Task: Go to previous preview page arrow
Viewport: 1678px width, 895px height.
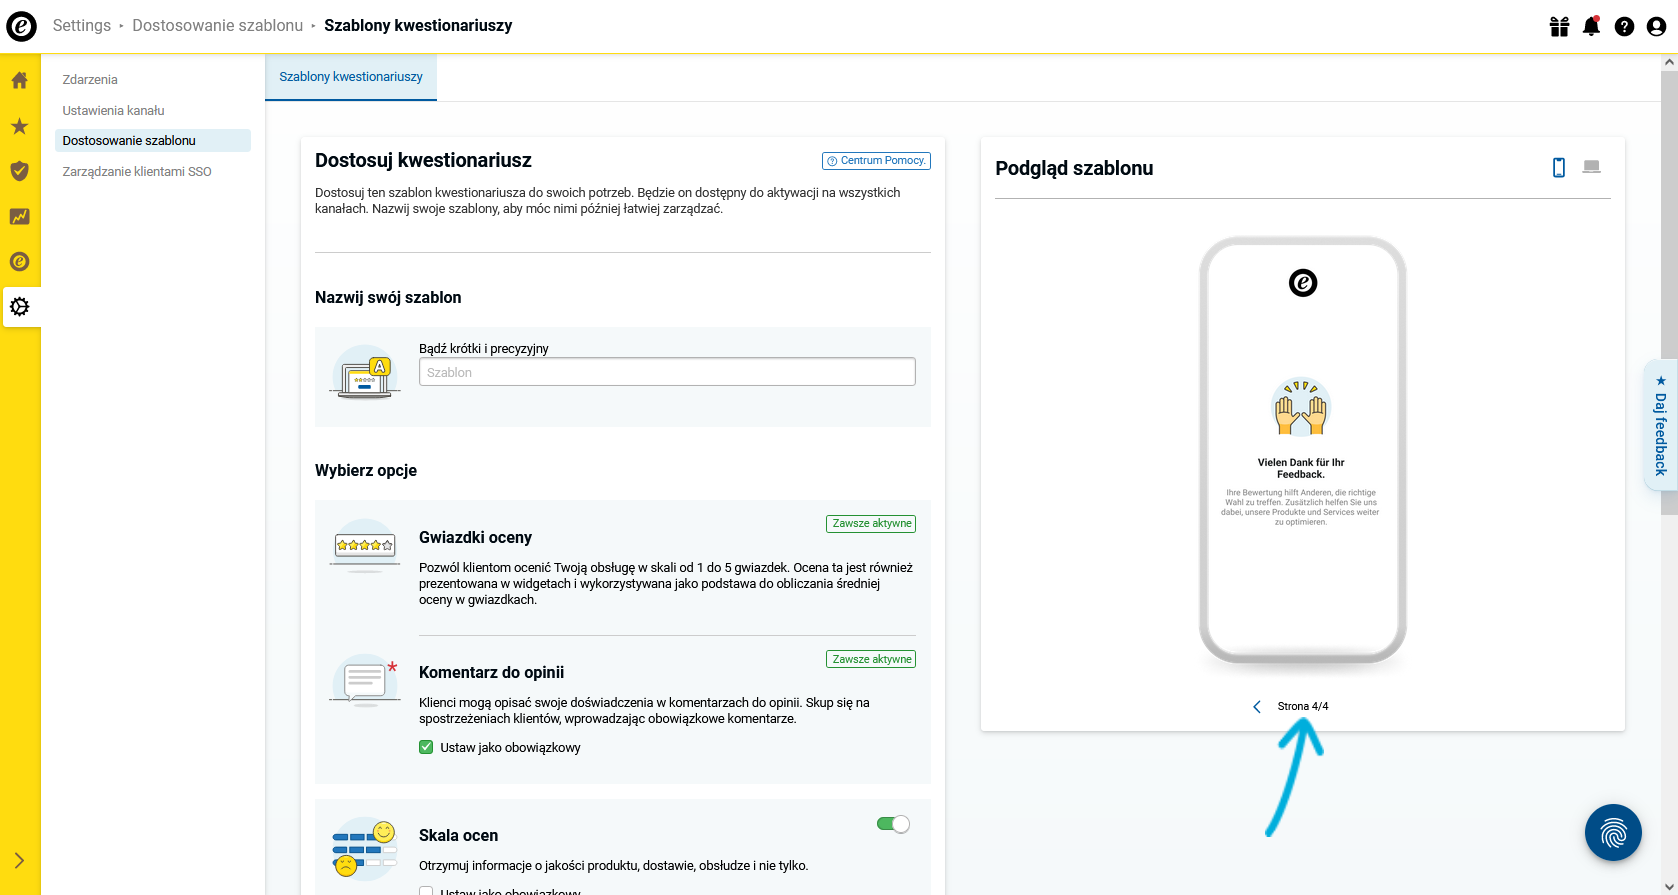Action: pyautogui.click(x=1257, y=706)
